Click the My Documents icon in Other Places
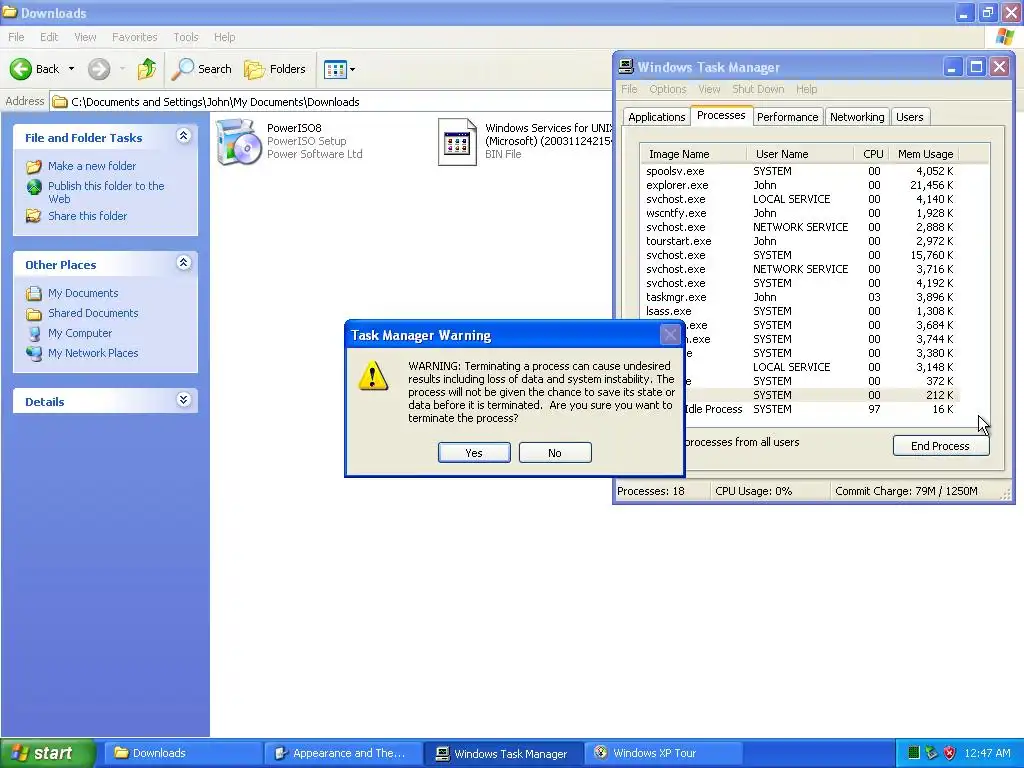The height and width of the screenshot is (768, 1024). pyautogui.click(x=34, y=293)
